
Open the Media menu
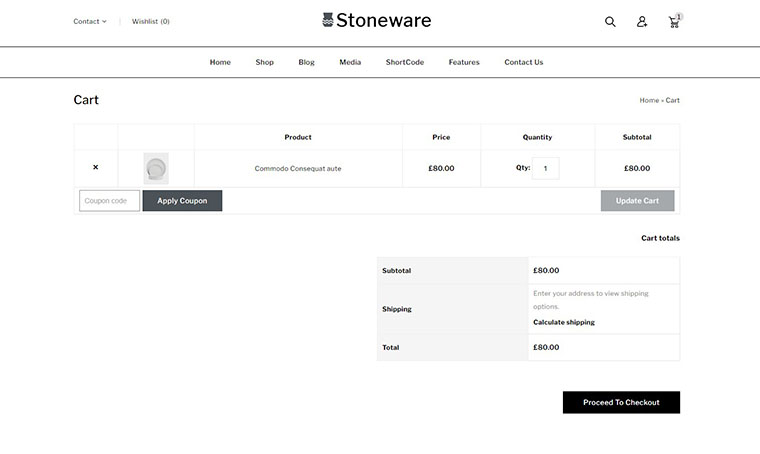(350, 62)
